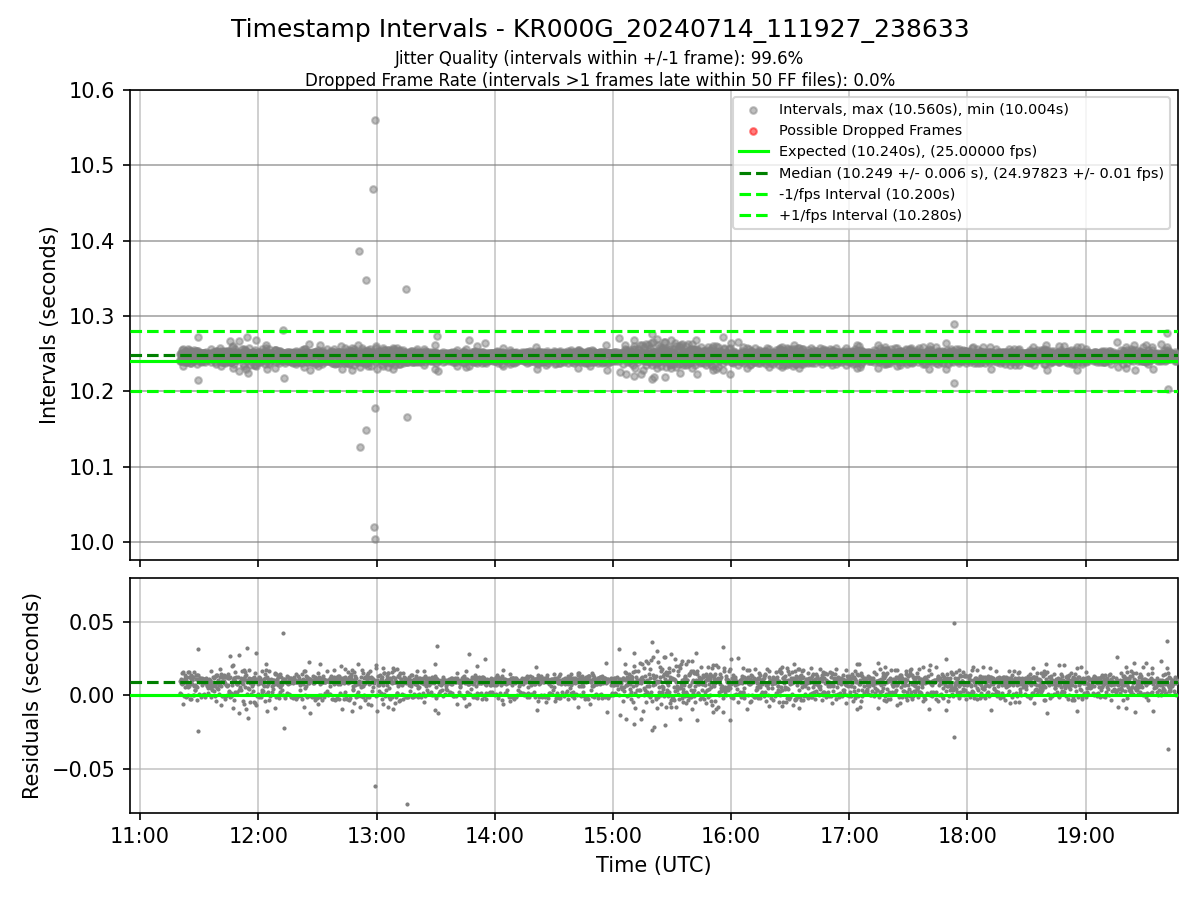This screenshot has width=1200, height=900.
Task: Click the 'Residuals (seconds)' y-axis label
Action: [x=31, y=696]
